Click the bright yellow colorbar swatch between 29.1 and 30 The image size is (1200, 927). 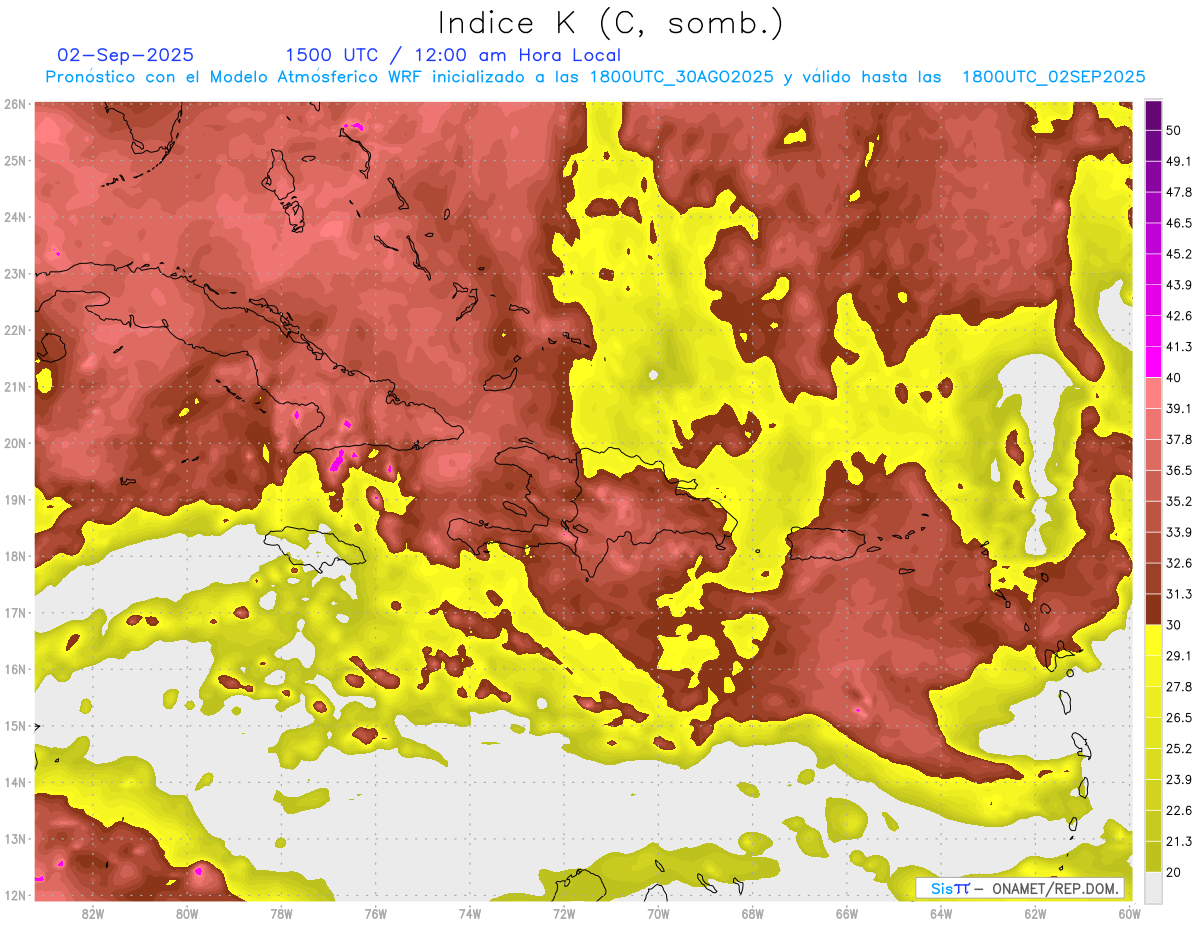(x=1154, y=639)
